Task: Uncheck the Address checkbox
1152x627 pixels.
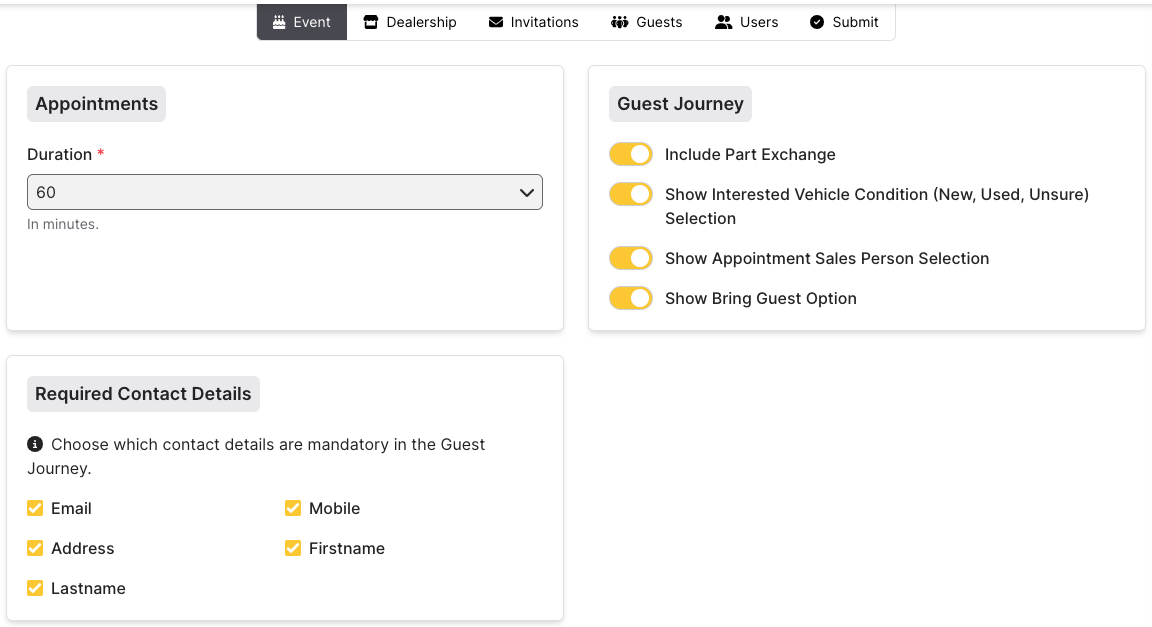Action: (35, 548)
